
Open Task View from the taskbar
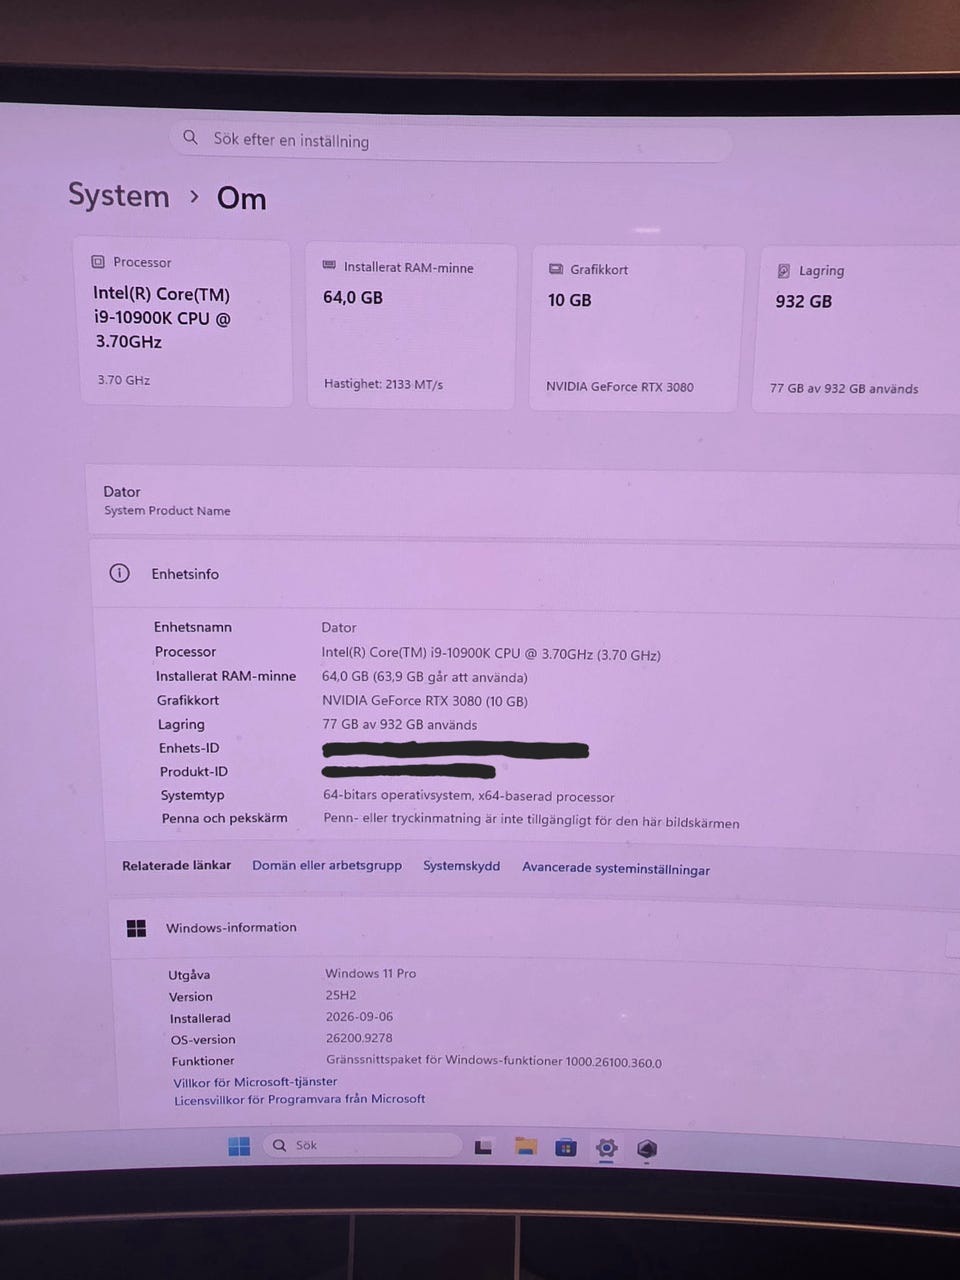(483, 1147)
